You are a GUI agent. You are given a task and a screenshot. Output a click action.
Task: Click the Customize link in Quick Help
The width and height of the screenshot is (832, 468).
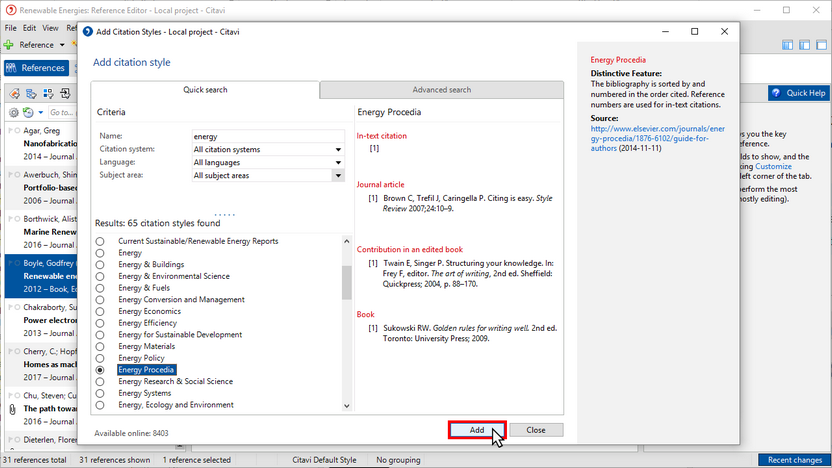pyautogui.click(x=773, y=166)
